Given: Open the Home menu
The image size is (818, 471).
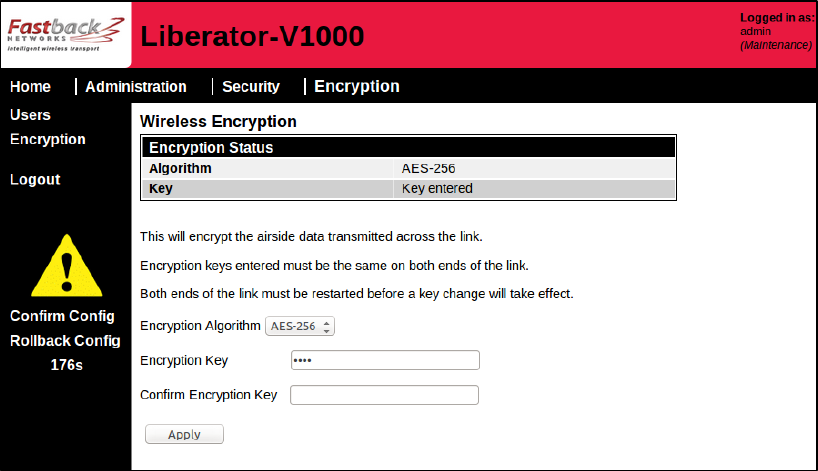Looking at the screenshot, I should [x=30, y=87].
